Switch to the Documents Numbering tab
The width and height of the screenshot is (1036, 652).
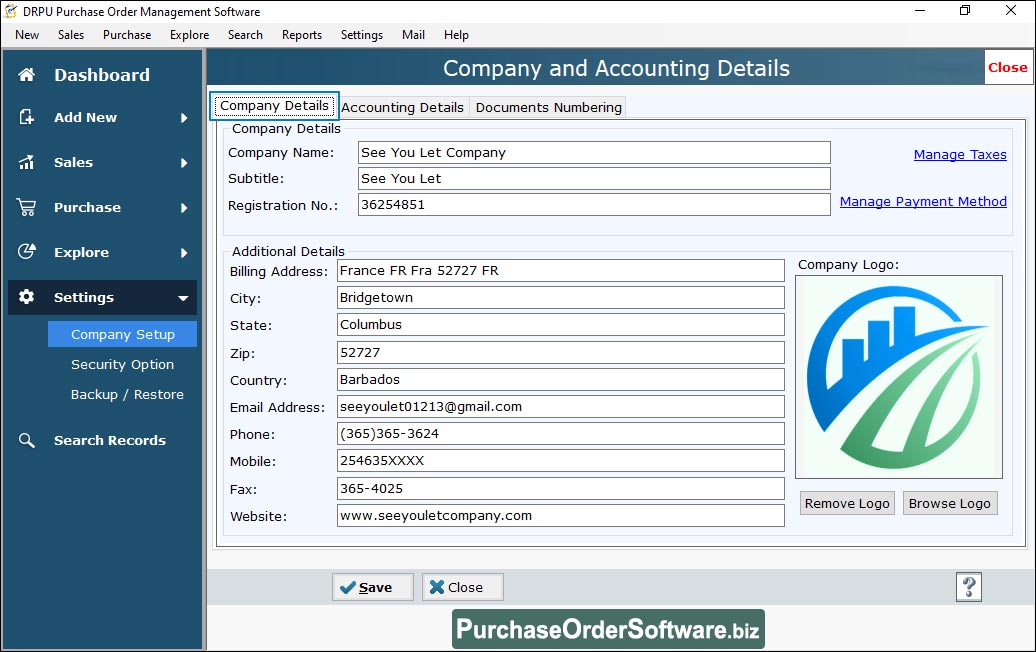(548, 107)
